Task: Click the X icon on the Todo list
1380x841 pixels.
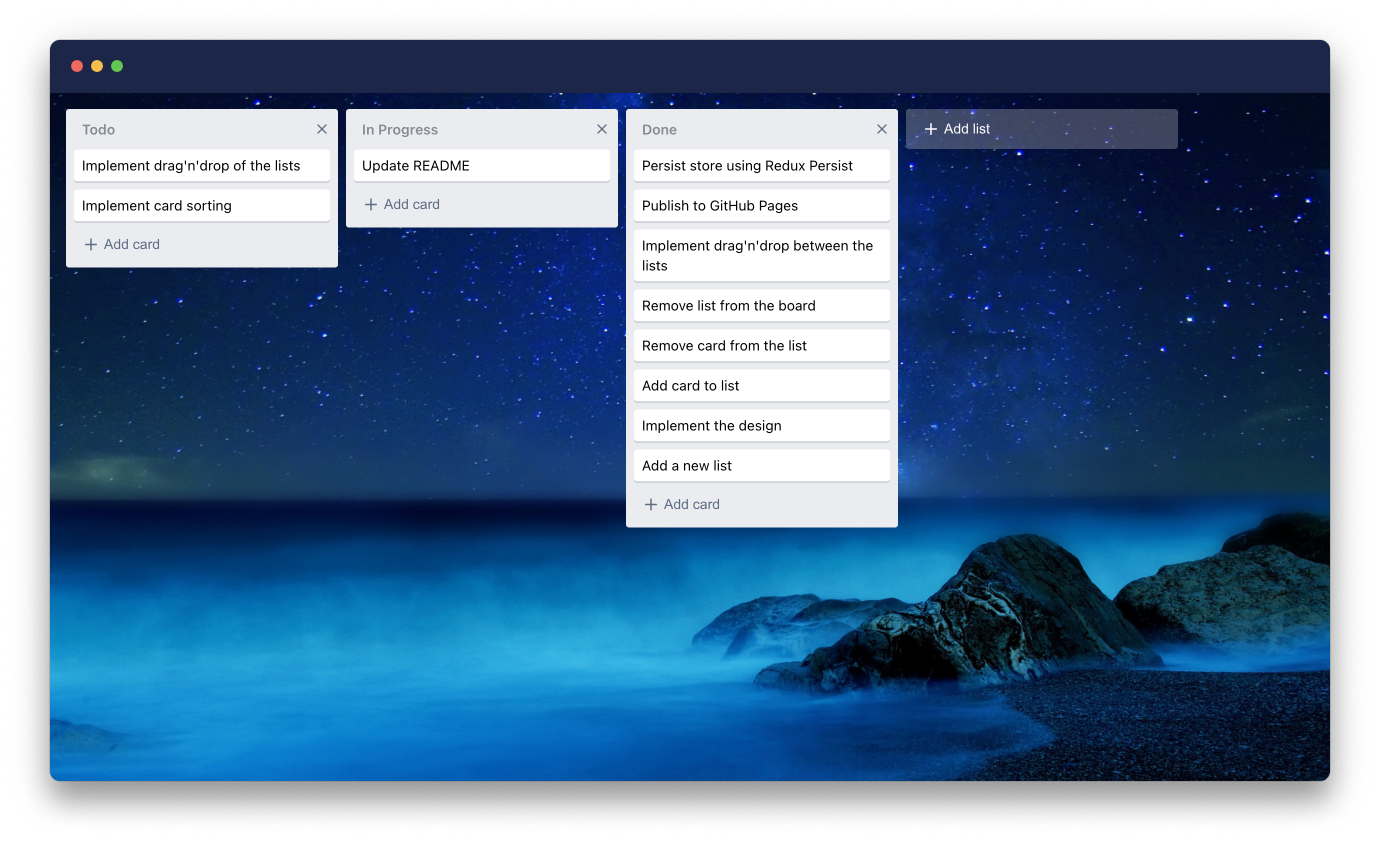Action: pos(322,129)
